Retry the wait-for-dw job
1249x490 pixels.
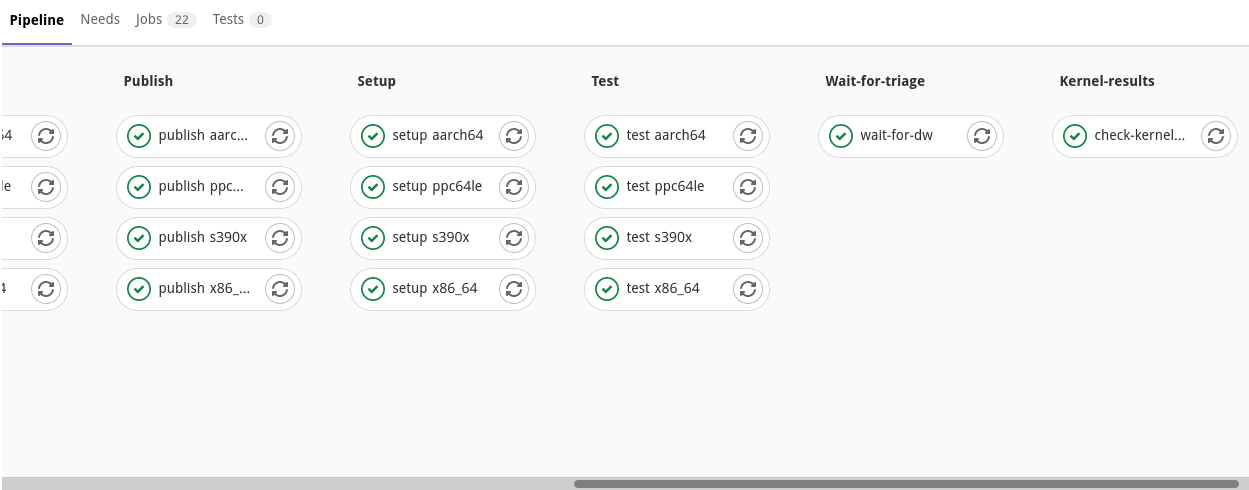tap(982, 136)
